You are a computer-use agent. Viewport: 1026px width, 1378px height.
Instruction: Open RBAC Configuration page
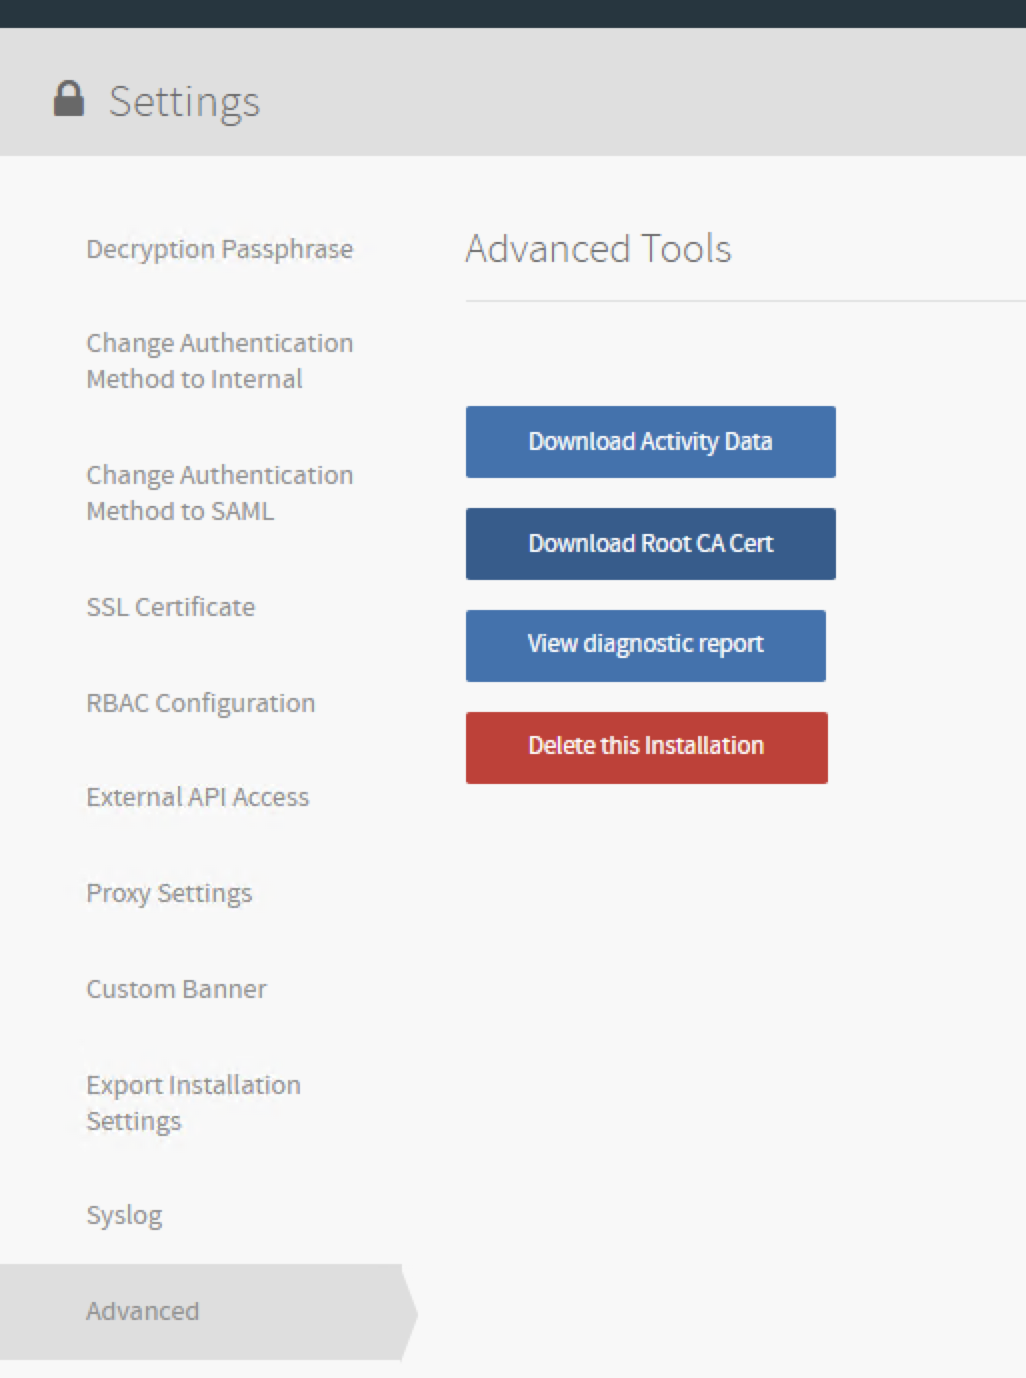coord(200,703)
